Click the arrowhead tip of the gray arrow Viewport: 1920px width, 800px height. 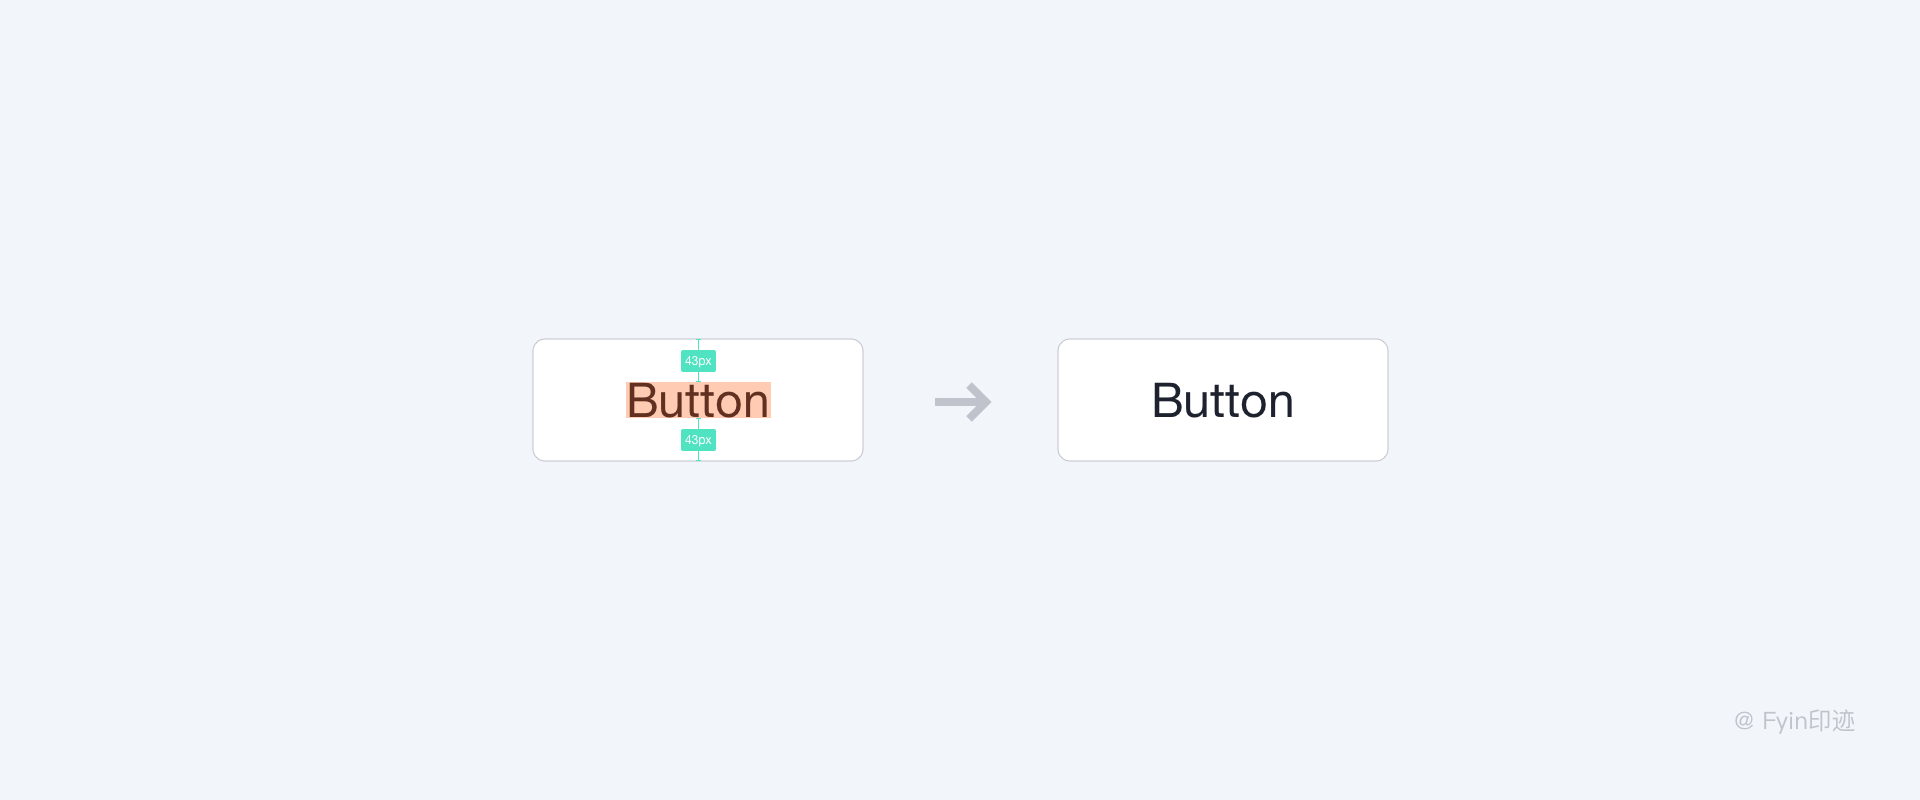[986, 402]
